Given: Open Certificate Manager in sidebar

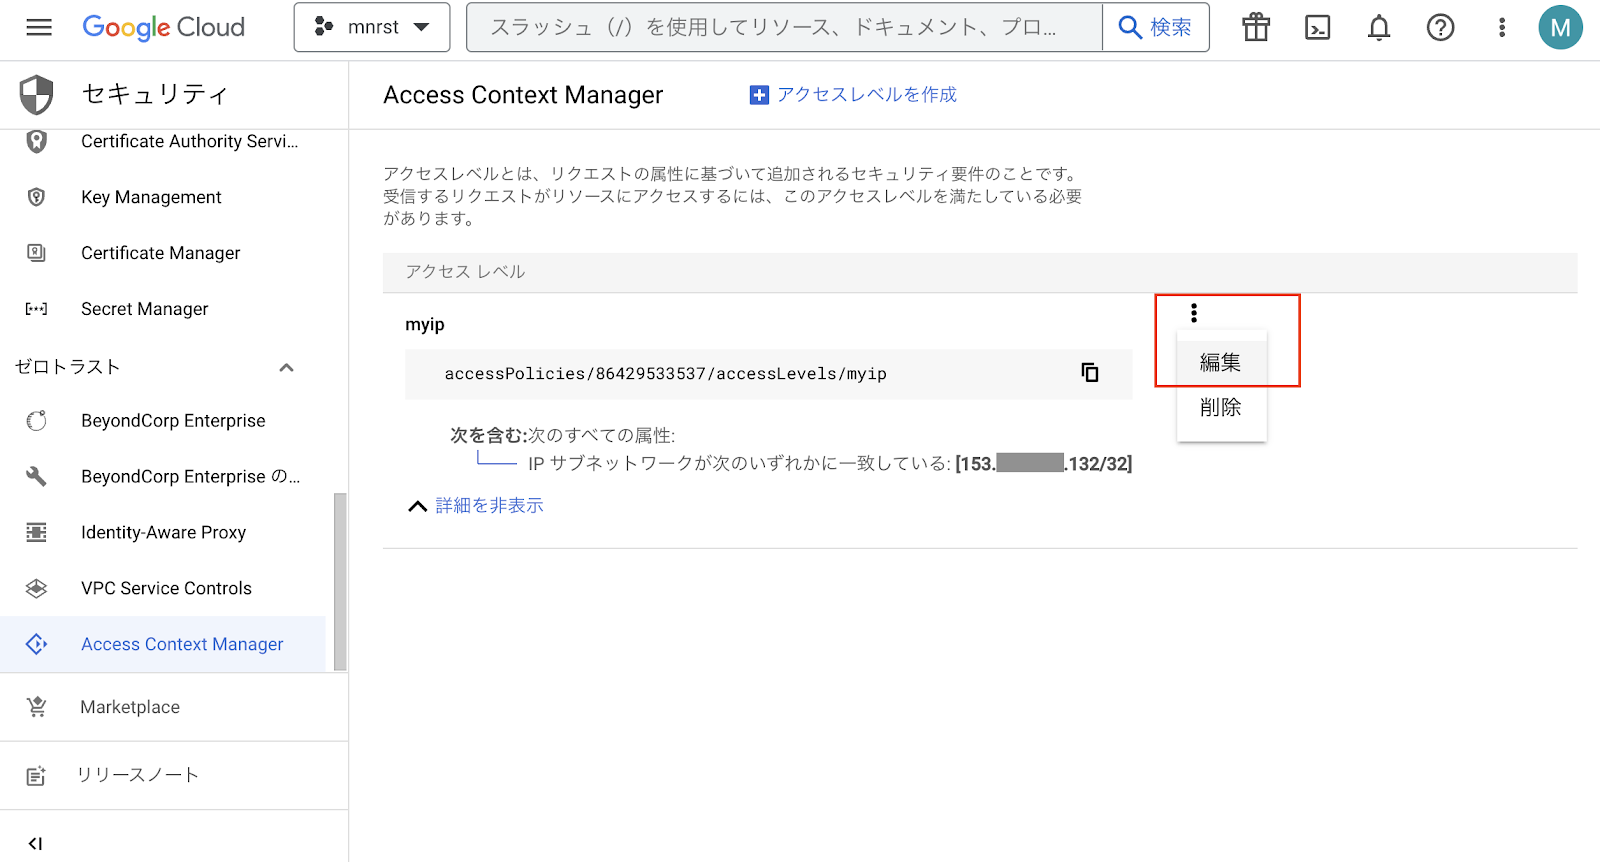Looking at the screenshot, I should point(163,253).
